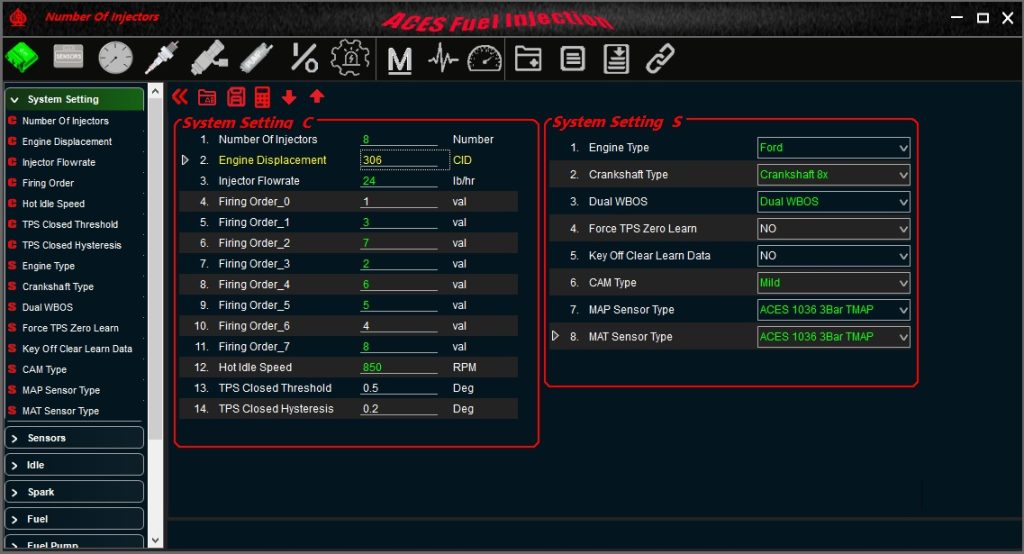The image size is (1024, 554).
Task: Open the MAP Sensor Type dropdown
Action: [x=833, y=310]
